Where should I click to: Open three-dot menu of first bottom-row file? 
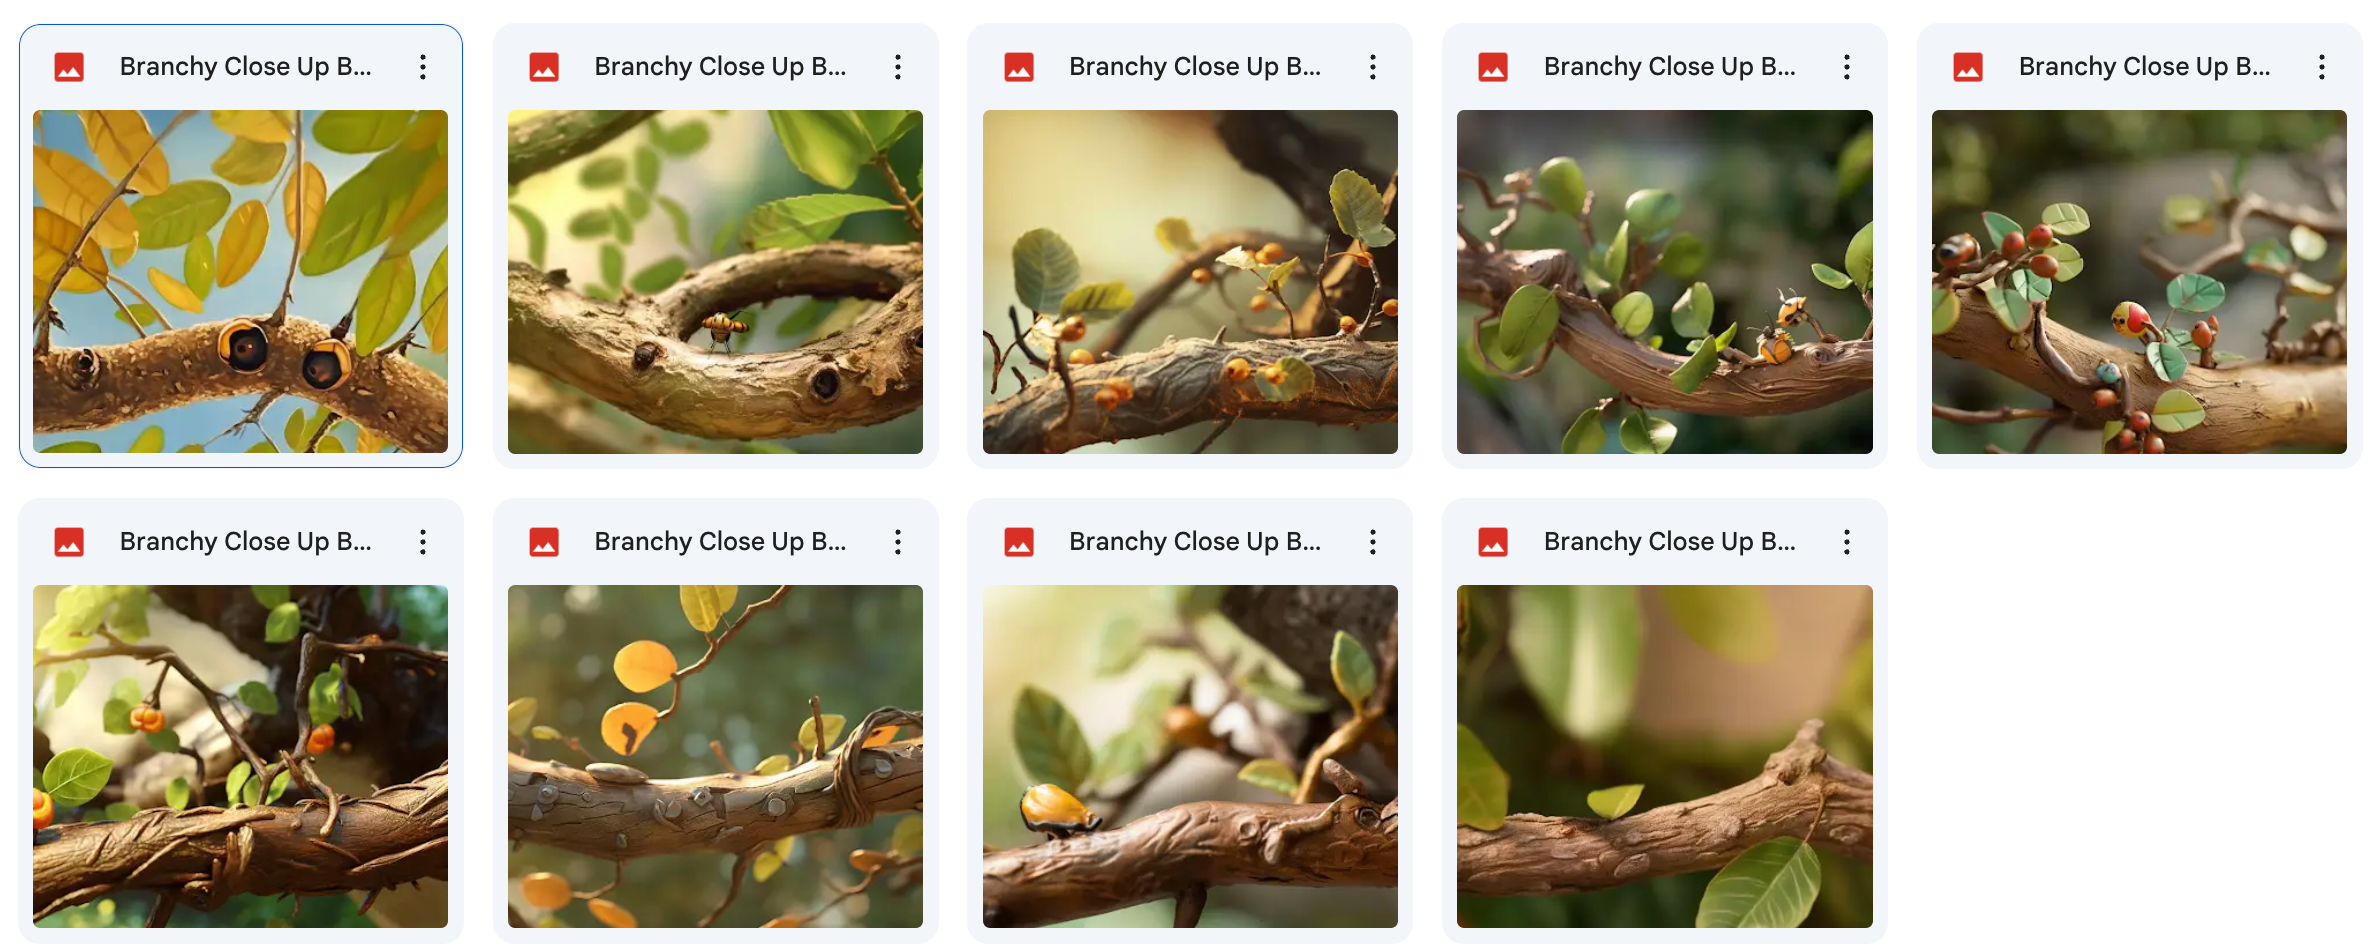tap(423, 542)
